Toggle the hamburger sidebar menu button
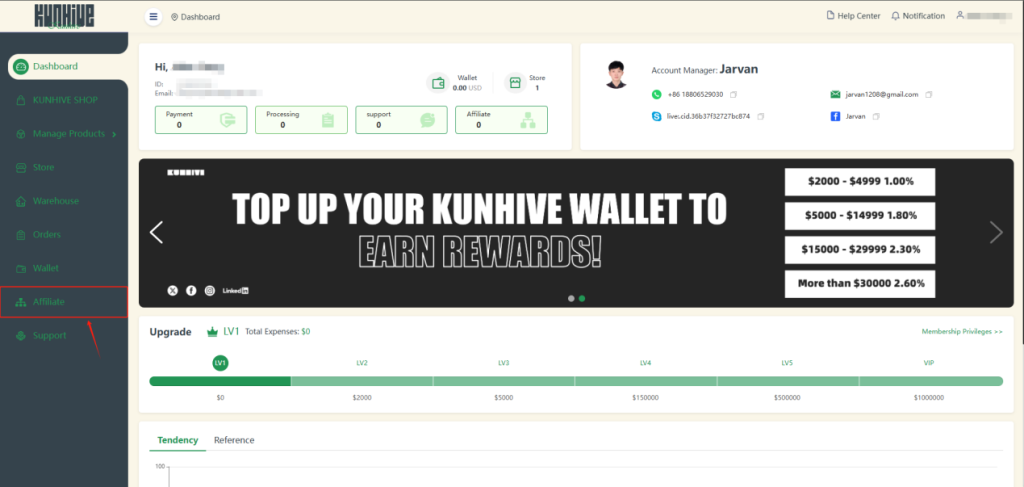1024x487 pixels. click(153, 17)
